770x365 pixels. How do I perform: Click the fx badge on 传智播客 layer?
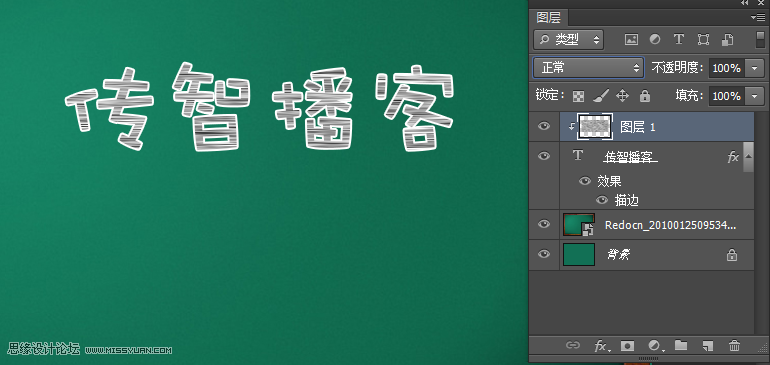click(733, 157)
